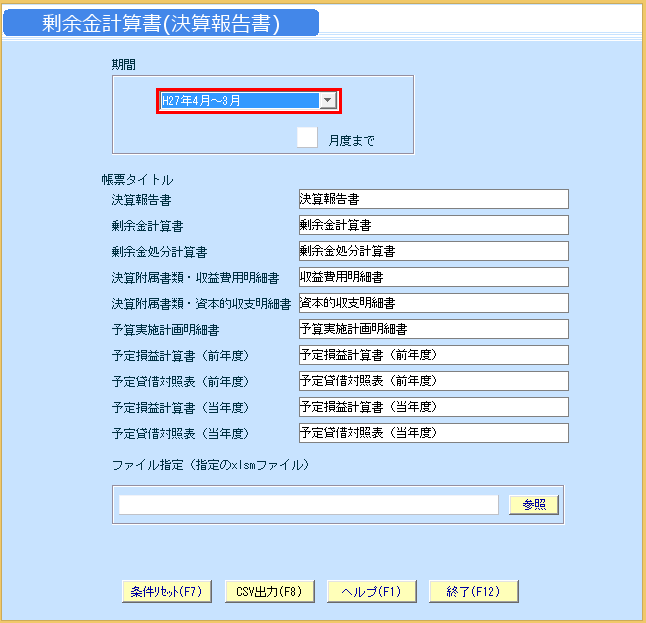Edit the 予定貸借対照表（当年度） title field
Image resolution: width=646 pixels, height=623 pixels.
coord(433,433)
